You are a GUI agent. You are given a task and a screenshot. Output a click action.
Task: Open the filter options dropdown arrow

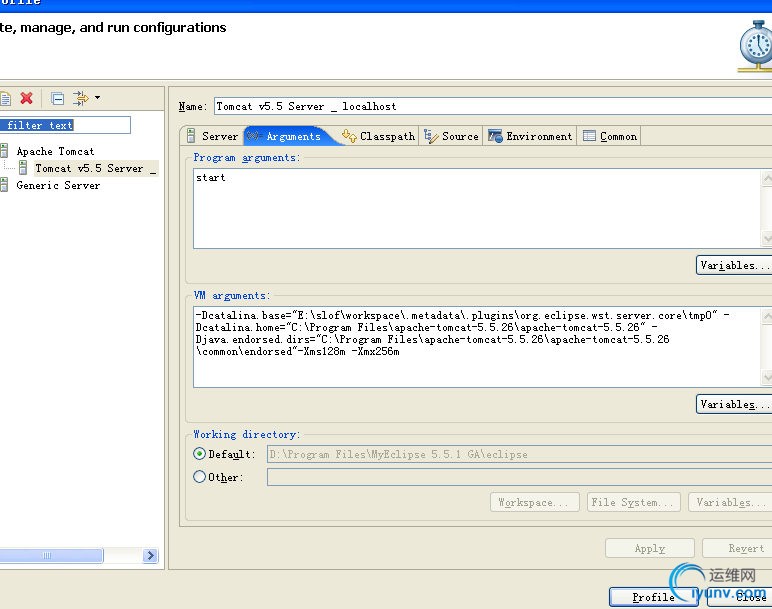click(x=97, y=97)
